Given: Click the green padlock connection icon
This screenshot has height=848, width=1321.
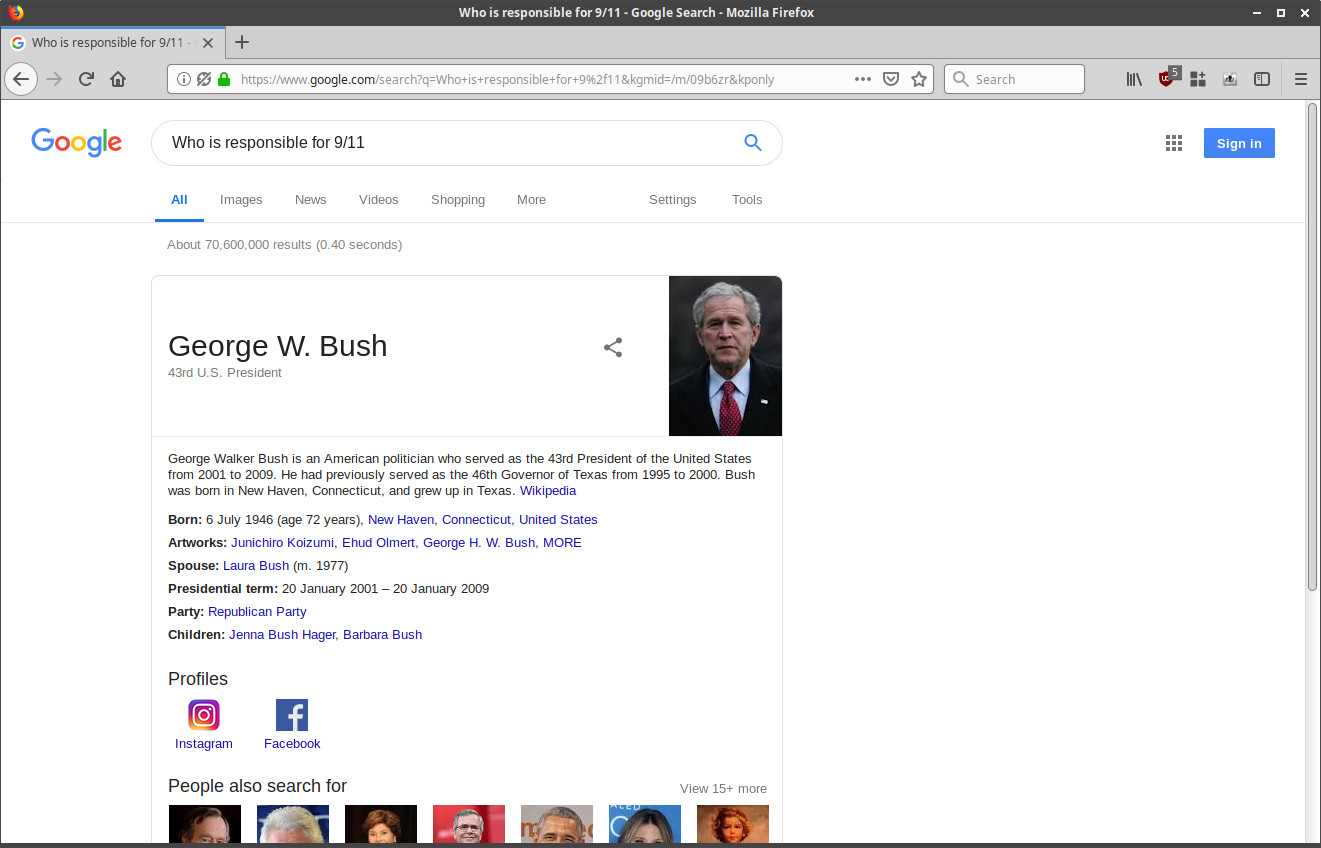Looking at the screenshot, I should pyautogui.click(x=223, y=79).
